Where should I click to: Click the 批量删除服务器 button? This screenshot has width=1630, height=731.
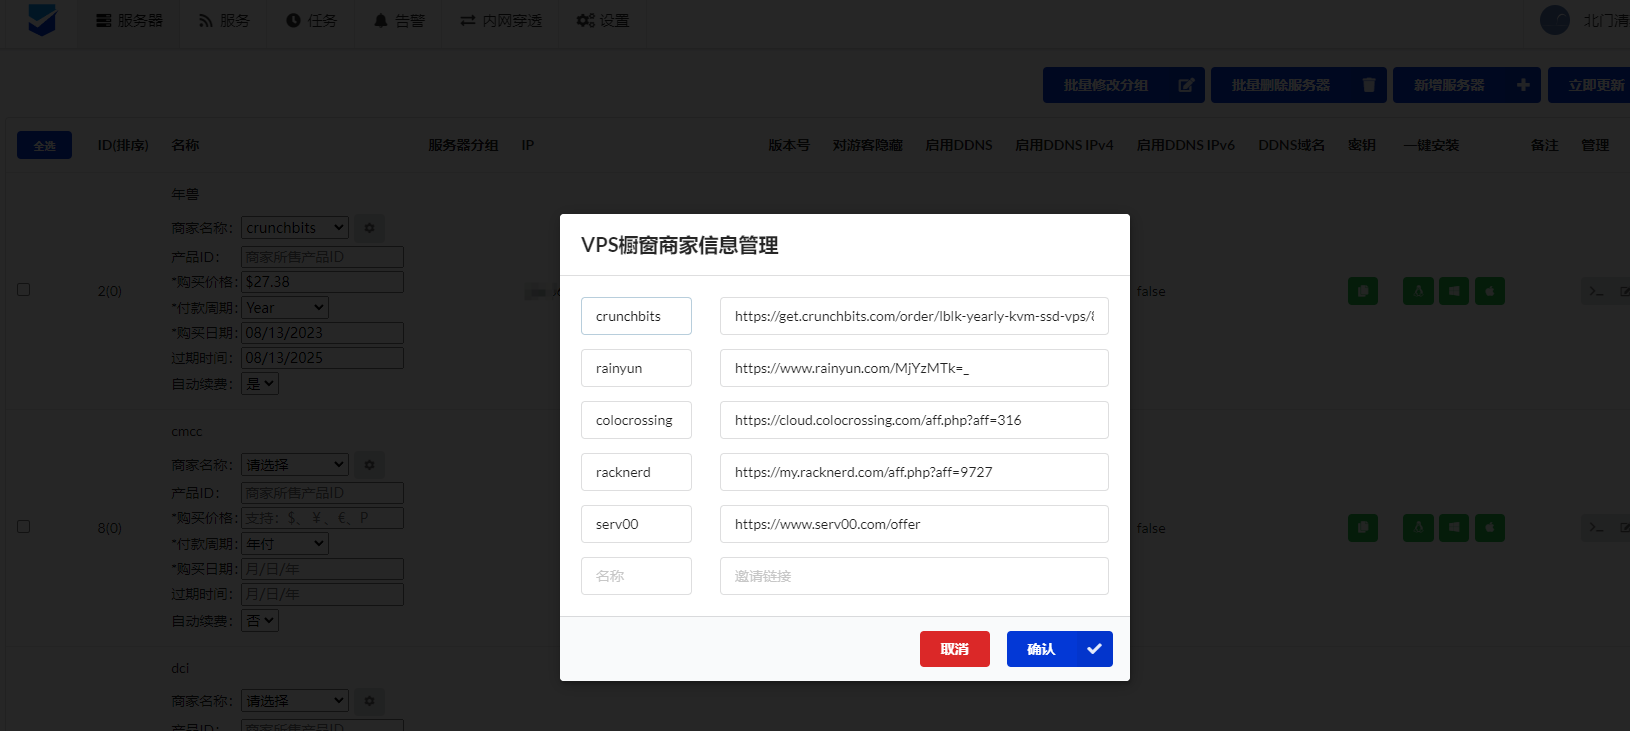pos(1299,85)
